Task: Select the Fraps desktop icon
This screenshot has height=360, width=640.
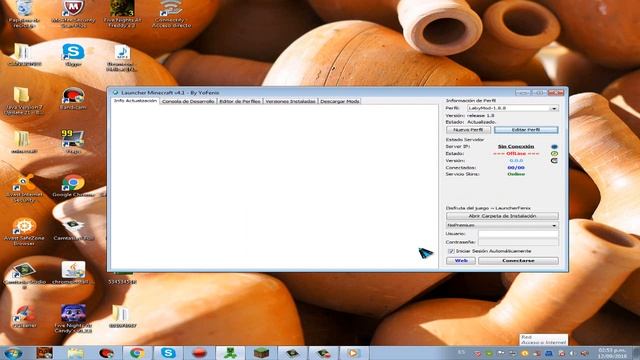Action: [73, 142]
